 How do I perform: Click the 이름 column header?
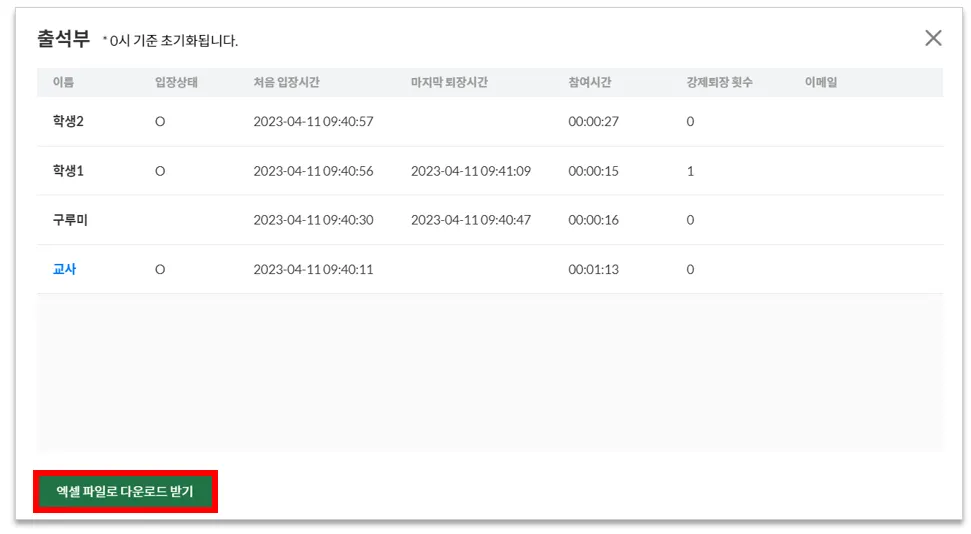tap(63, 82)
